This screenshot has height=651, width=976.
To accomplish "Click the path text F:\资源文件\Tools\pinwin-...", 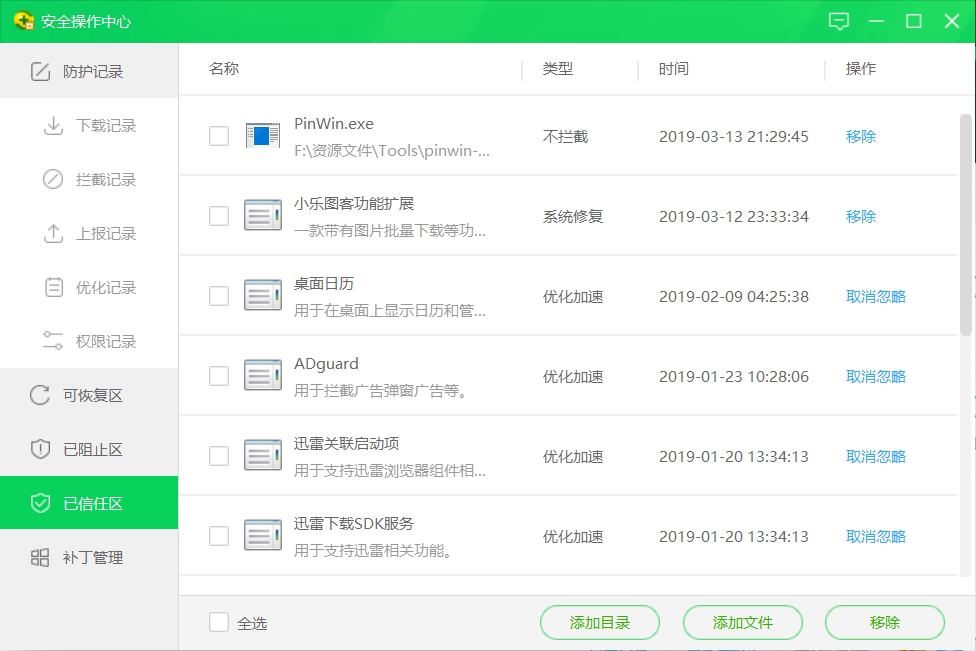I will click(392, 151).
